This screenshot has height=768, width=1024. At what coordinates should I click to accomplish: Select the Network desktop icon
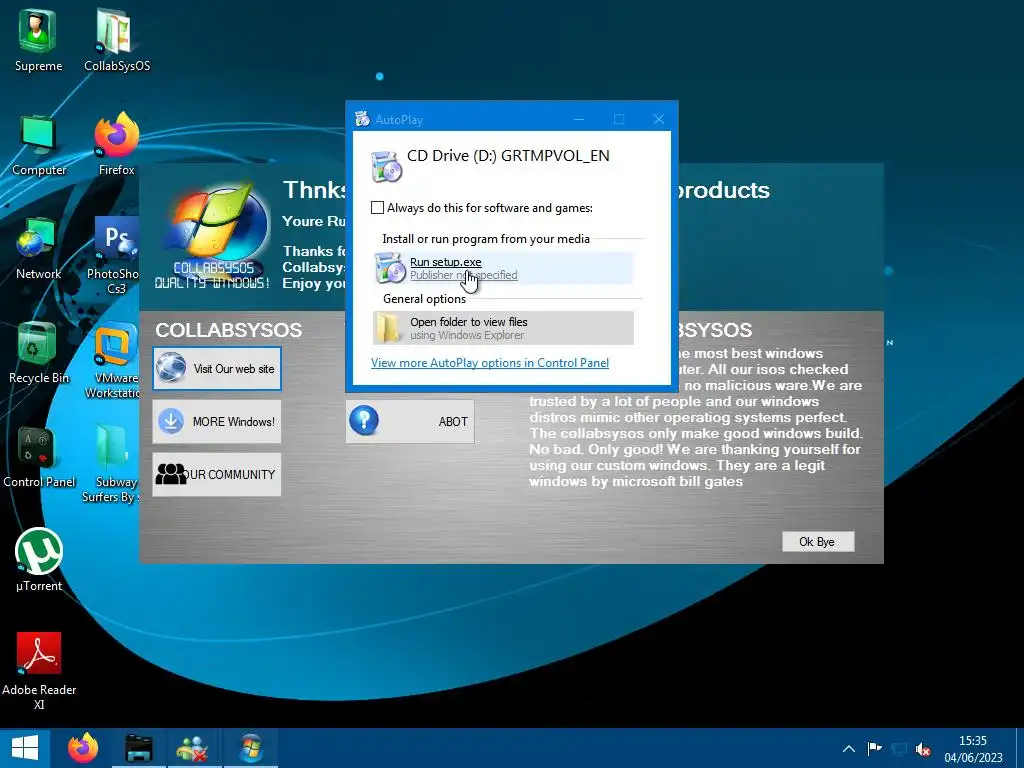(38, 249)
